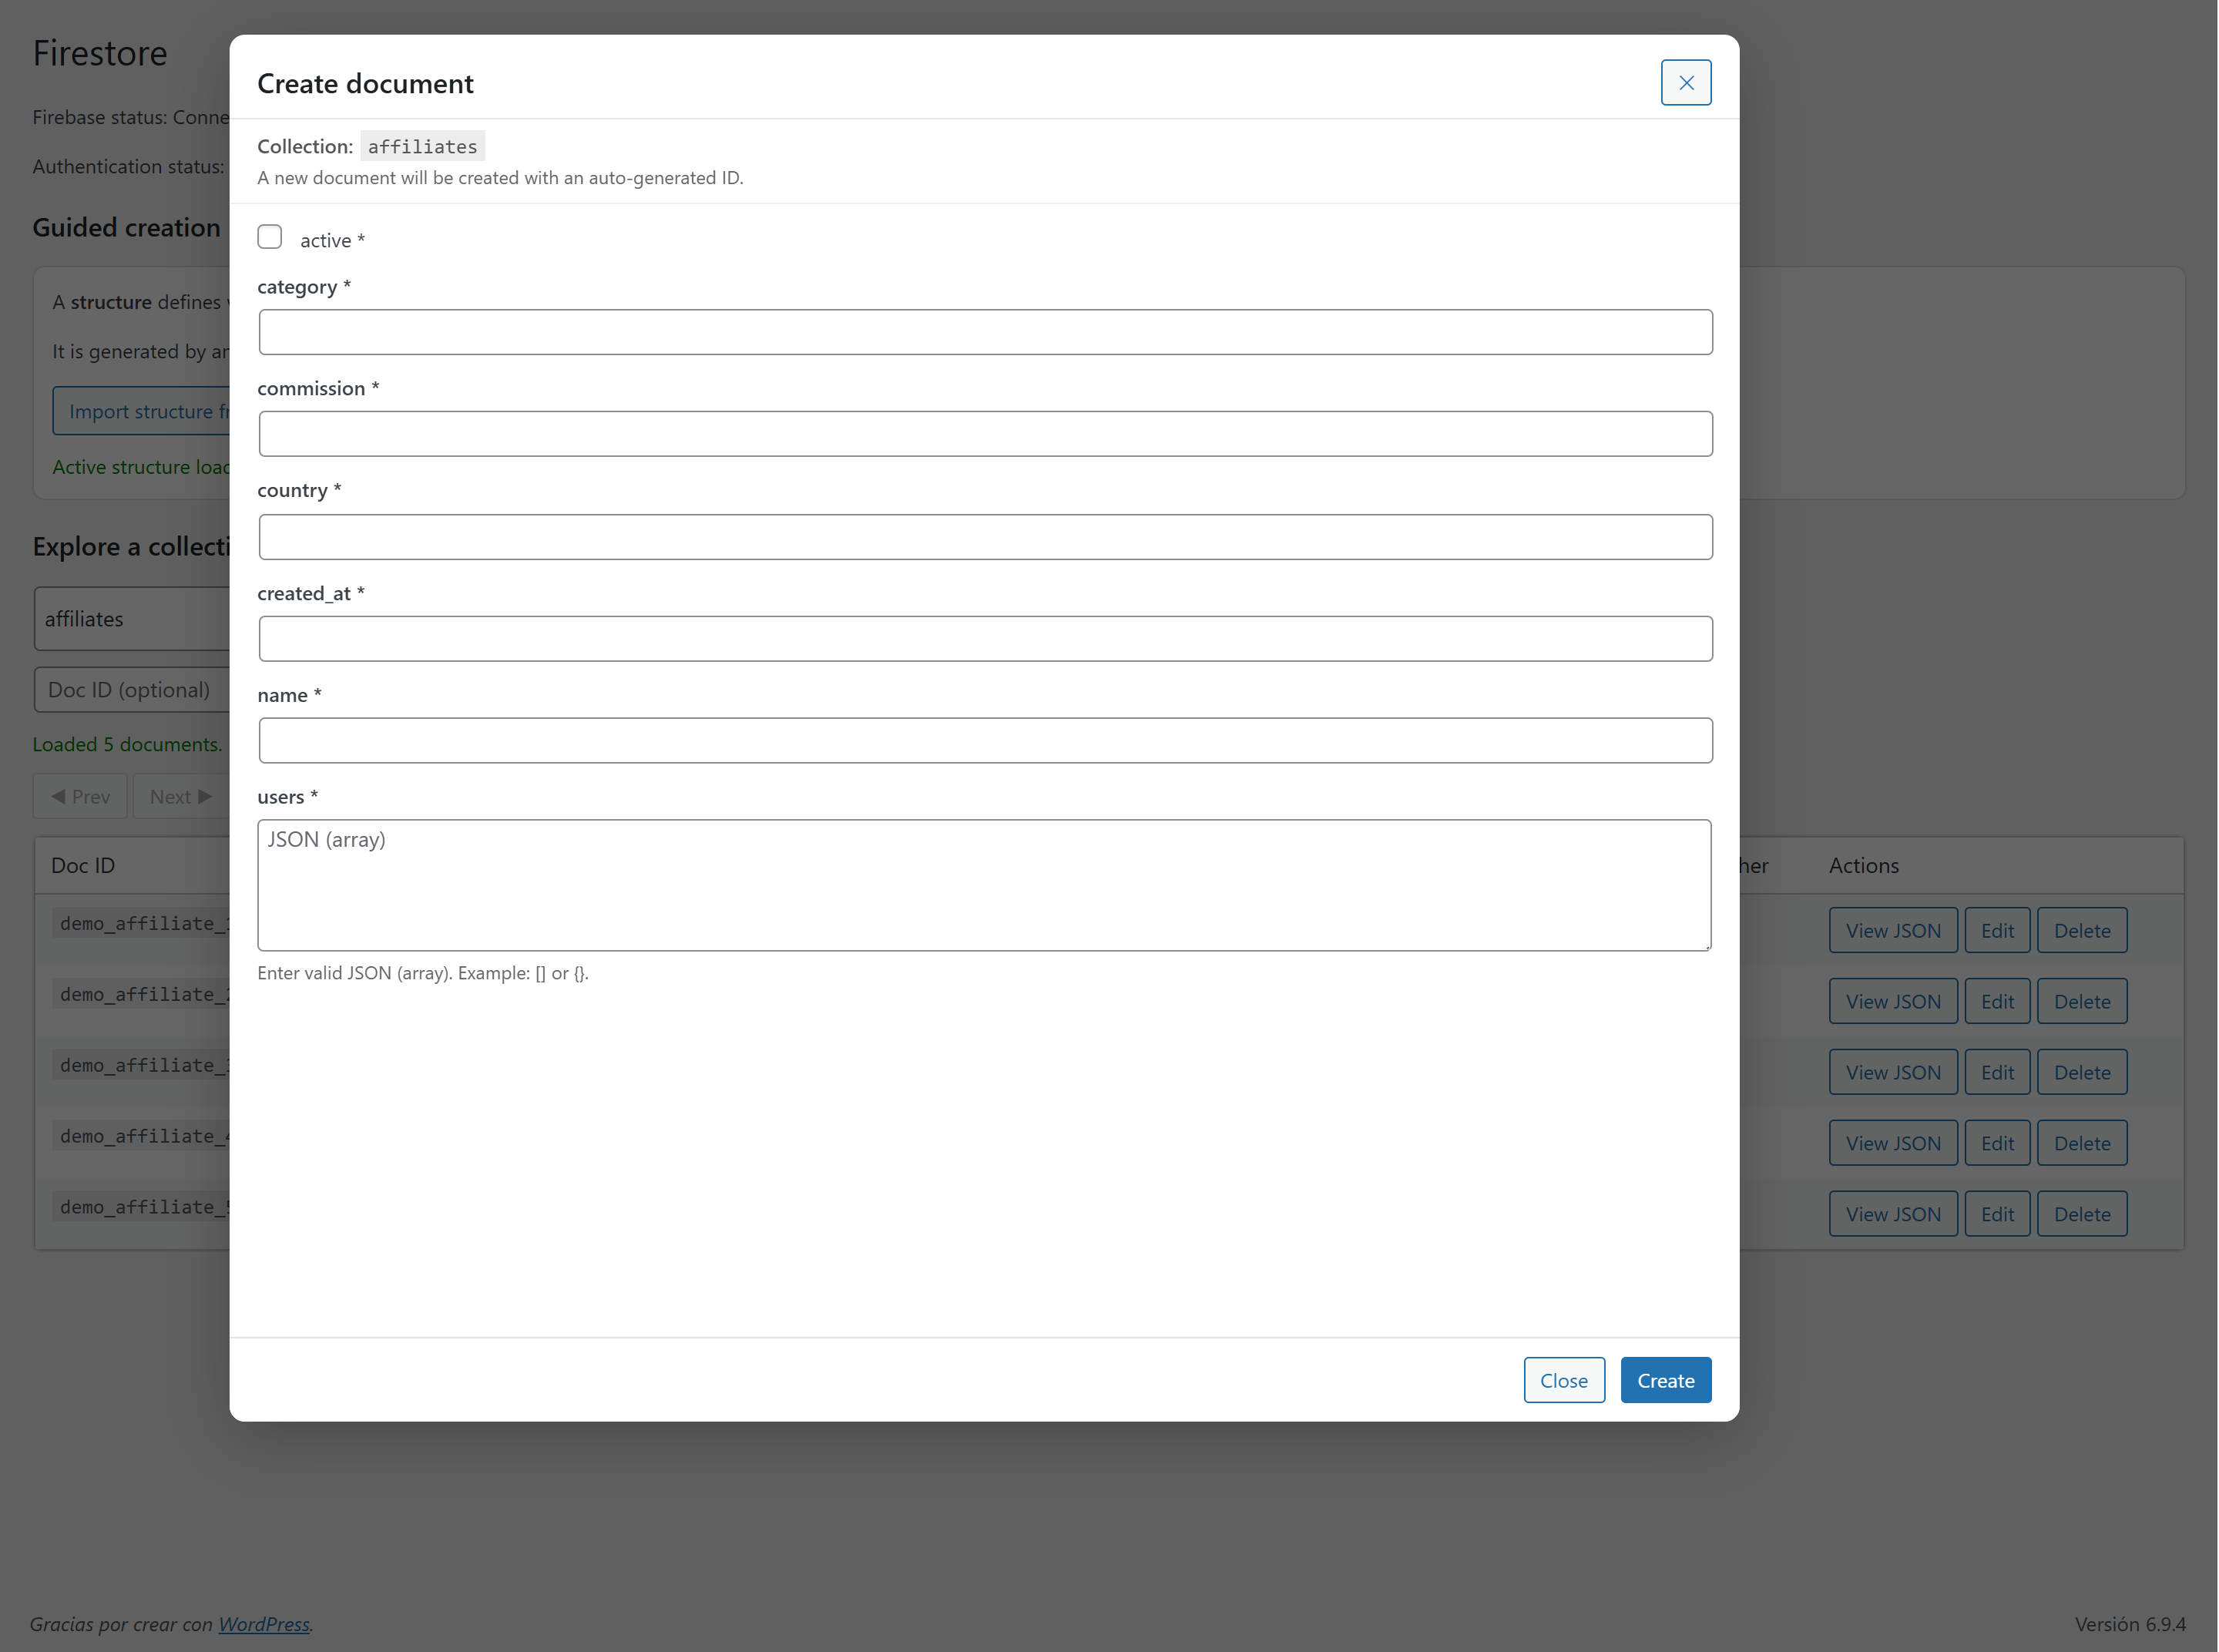Click the Create button to save document
This screenshot has width=2219, height=1652.
click(1664, 1379)
